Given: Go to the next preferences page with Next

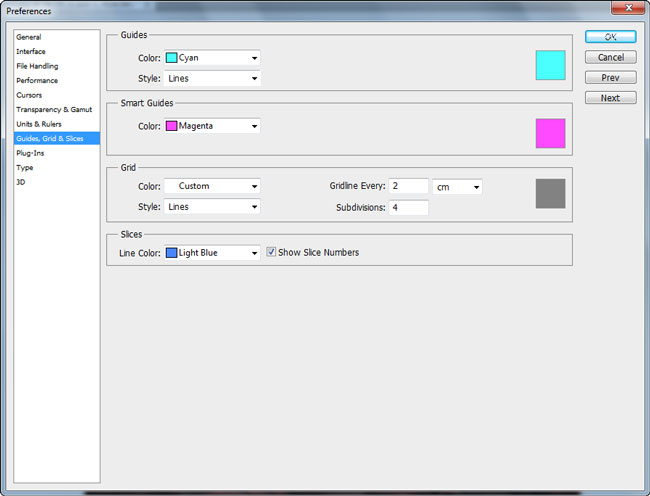Looking at the screenshot, I should coord(610,98).
